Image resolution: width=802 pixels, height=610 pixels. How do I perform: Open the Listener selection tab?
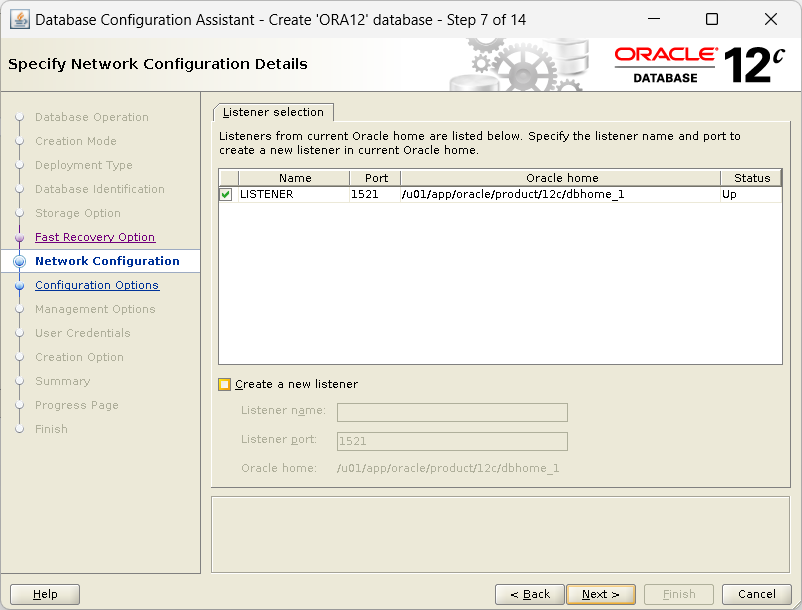273,112
